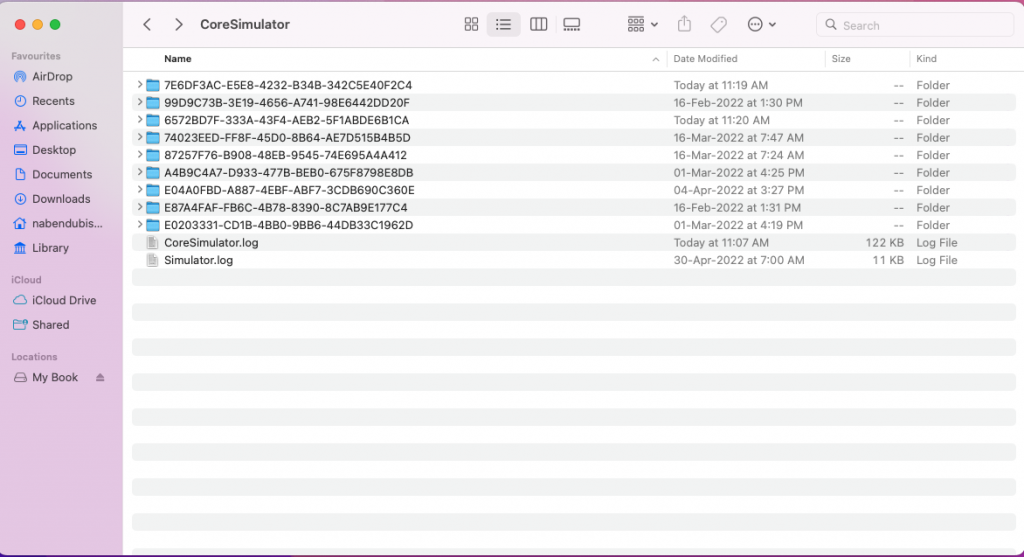Sort by the Name column header
Viewport: 1024px width, 557px height.
tap(178, 59)
